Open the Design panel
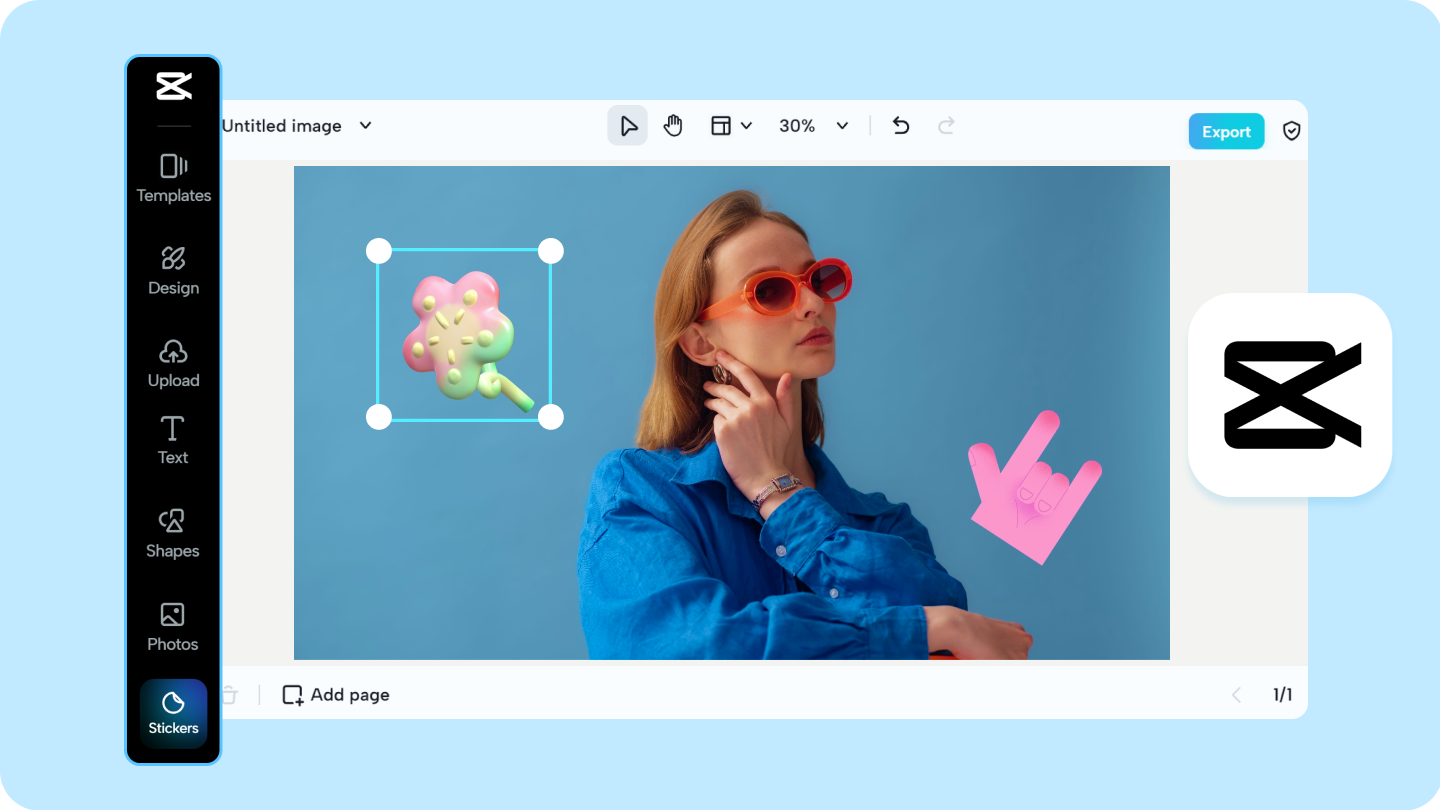The height and width of the screenshot is (810, 1440). tap(173, 271)
